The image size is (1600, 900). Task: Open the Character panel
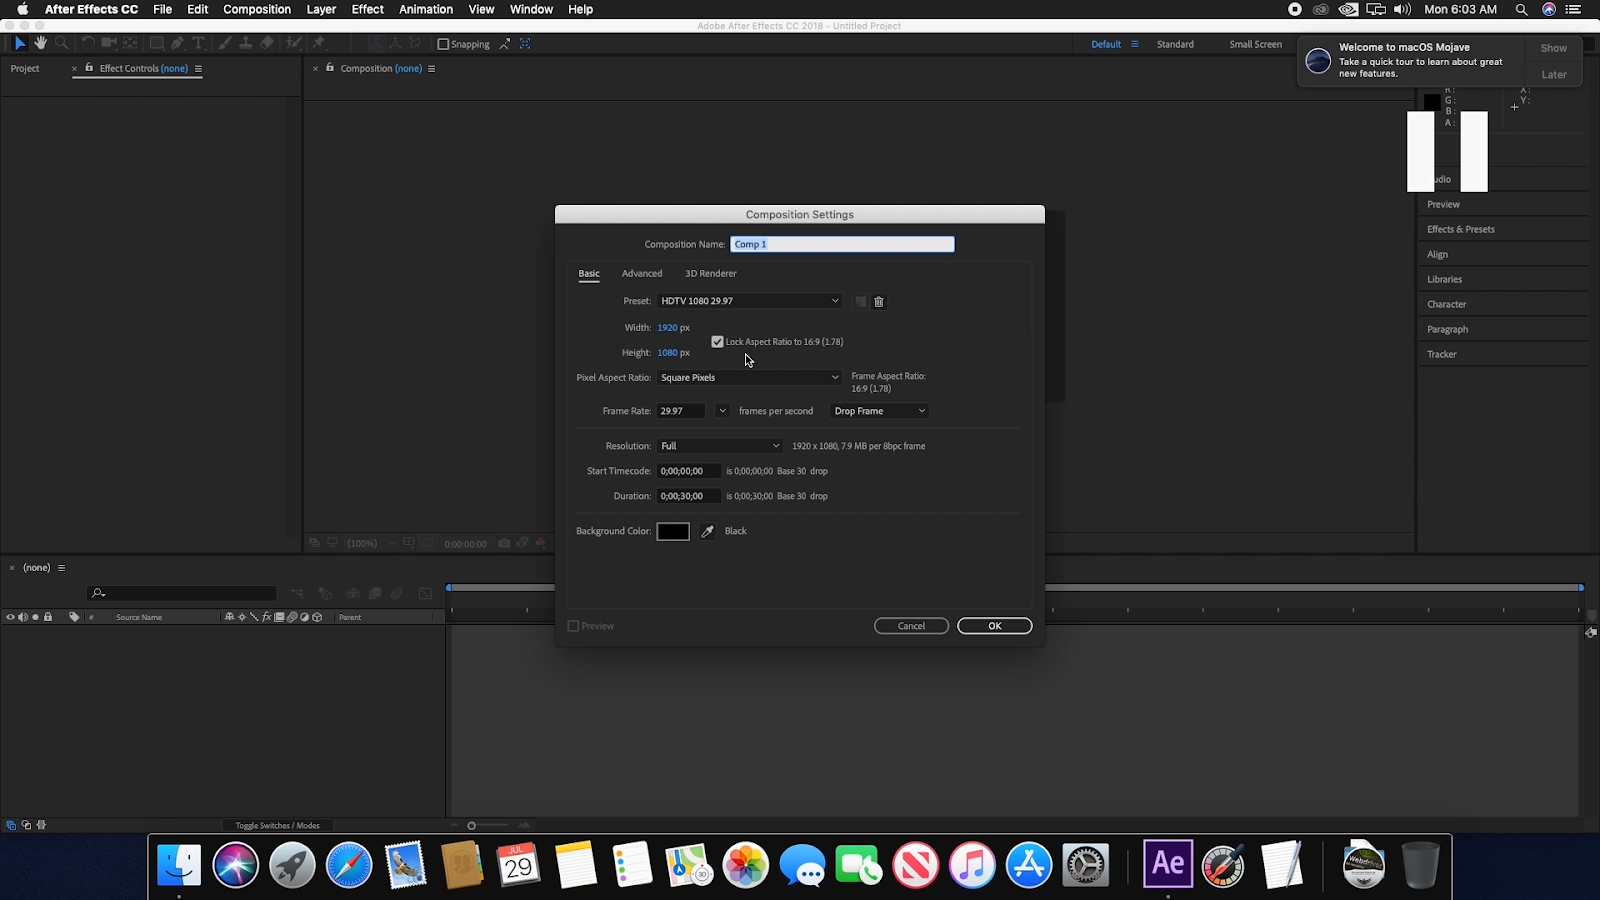[x=1446, y=304]
